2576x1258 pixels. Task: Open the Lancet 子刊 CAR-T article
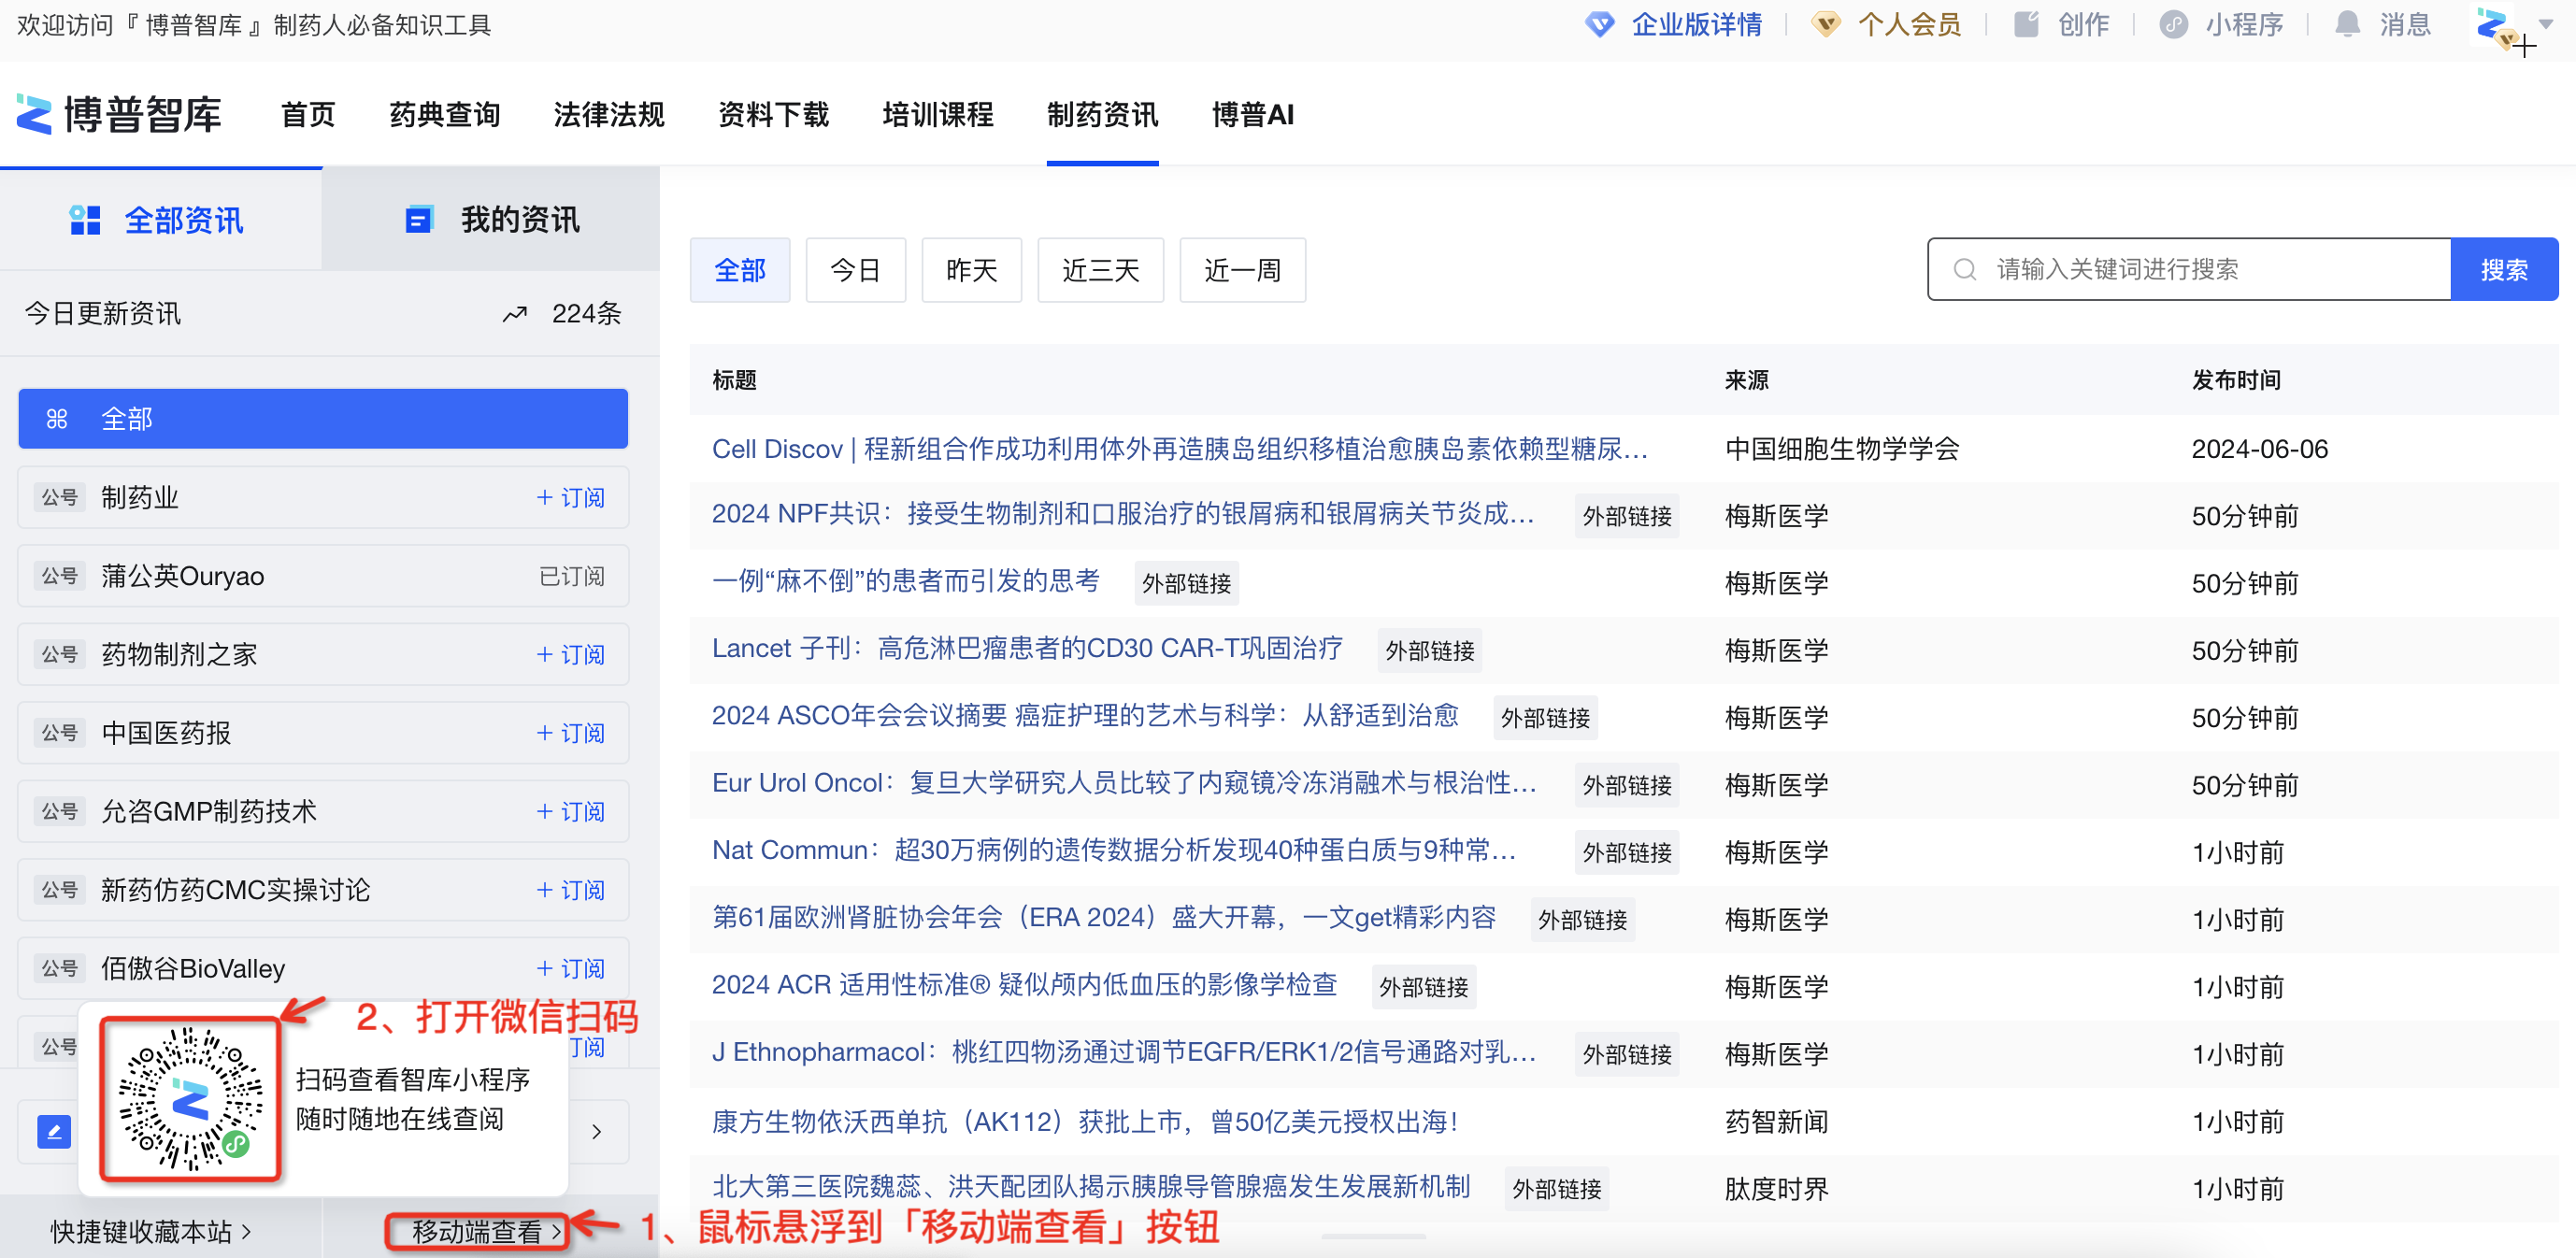pyautogui.click(x=1027, y=648)
